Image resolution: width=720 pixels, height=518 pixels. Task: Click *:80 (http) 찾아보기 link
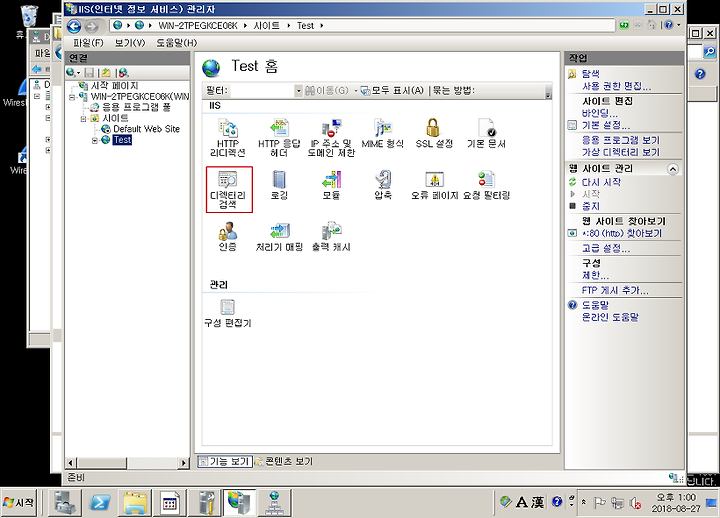pyautogui.click(x=622, y=233)
